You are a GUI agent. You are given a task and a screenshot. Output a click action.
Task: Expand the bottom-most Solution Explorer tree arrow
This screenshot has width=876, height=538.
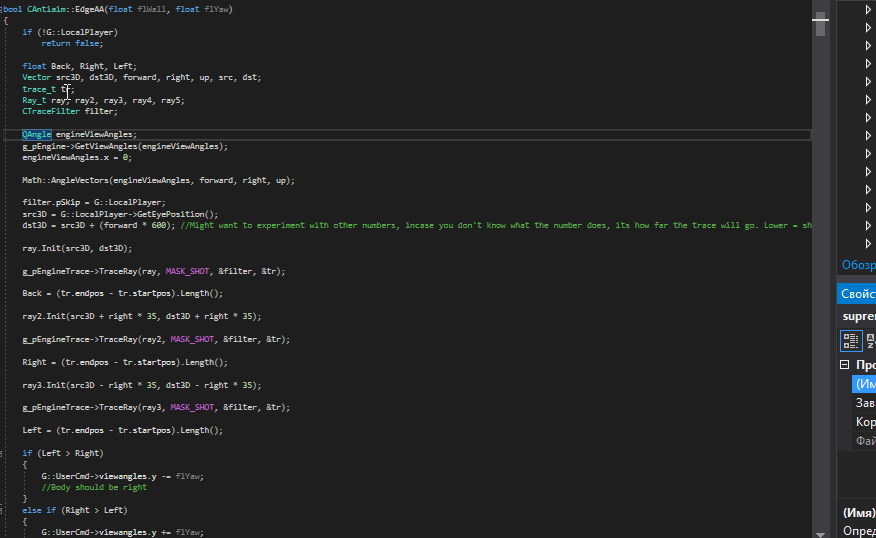pyautogui.click(x=868, y=243)
